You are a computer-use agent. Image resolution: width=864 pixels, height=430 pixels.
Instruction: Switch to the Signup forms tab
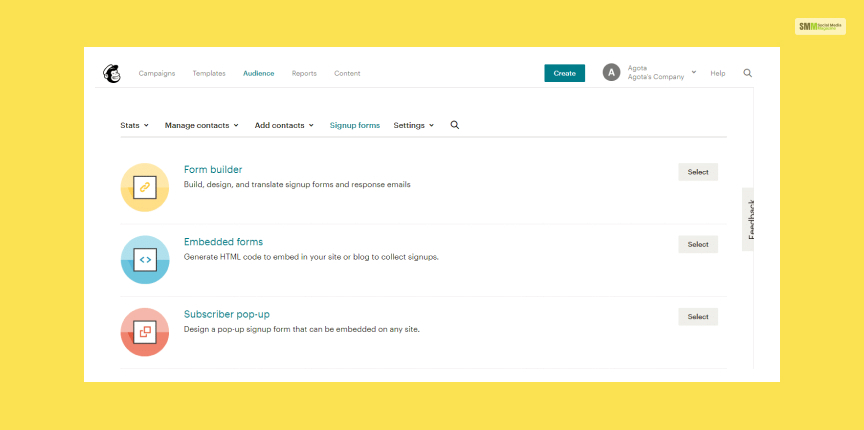(x=355, y=125)
